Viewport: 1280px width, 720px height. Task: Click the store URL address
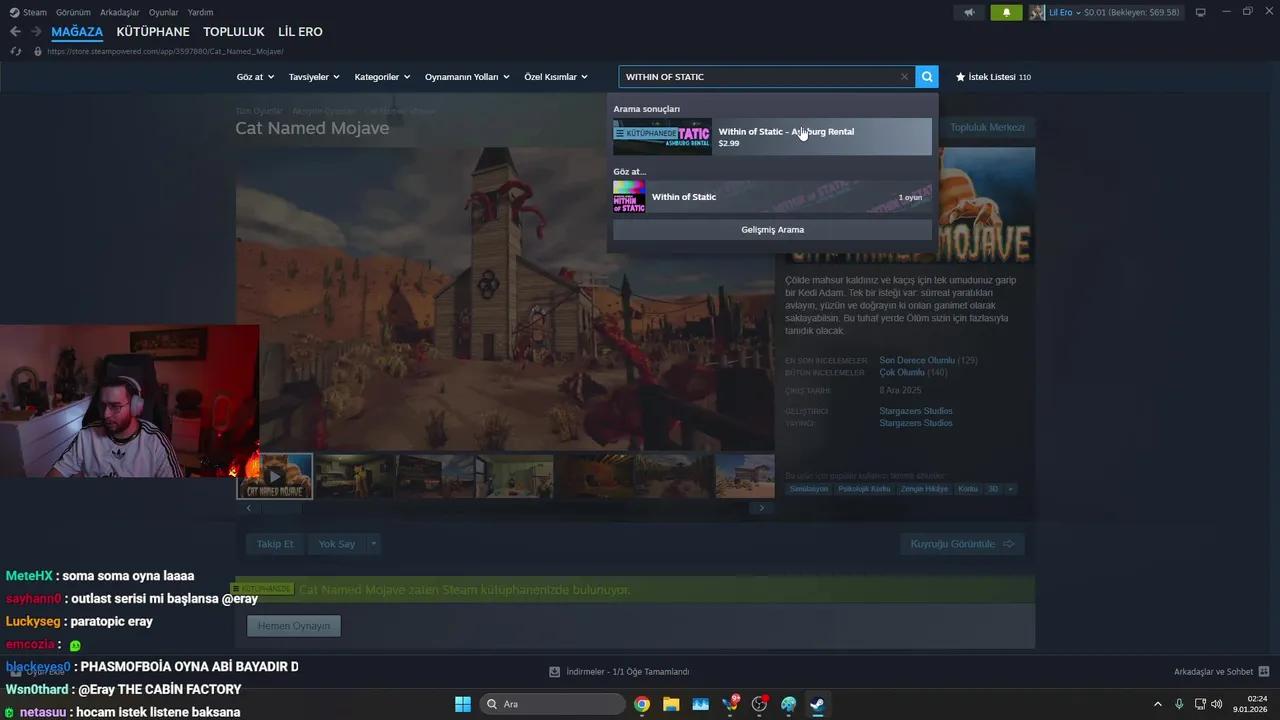(166, 51)
